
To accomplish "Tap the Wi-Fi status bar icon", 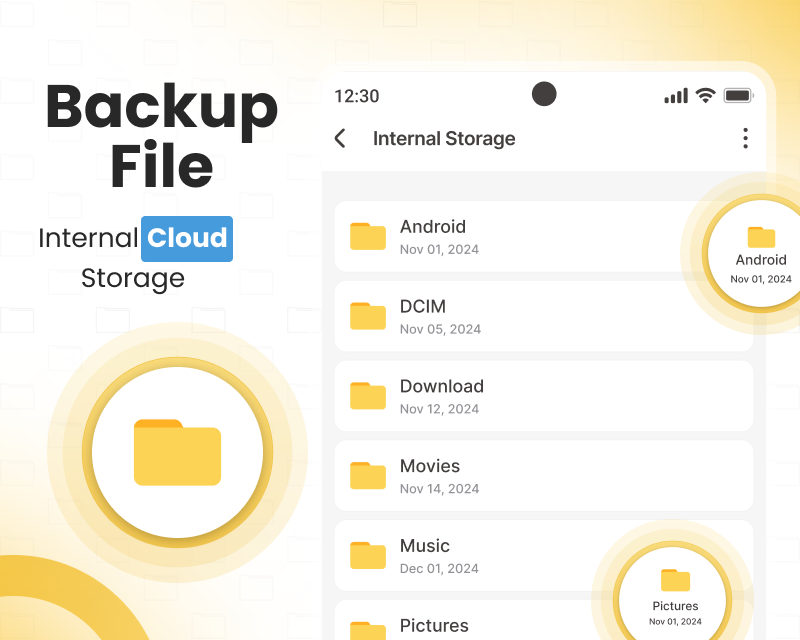I will click(x=705, y=96).
